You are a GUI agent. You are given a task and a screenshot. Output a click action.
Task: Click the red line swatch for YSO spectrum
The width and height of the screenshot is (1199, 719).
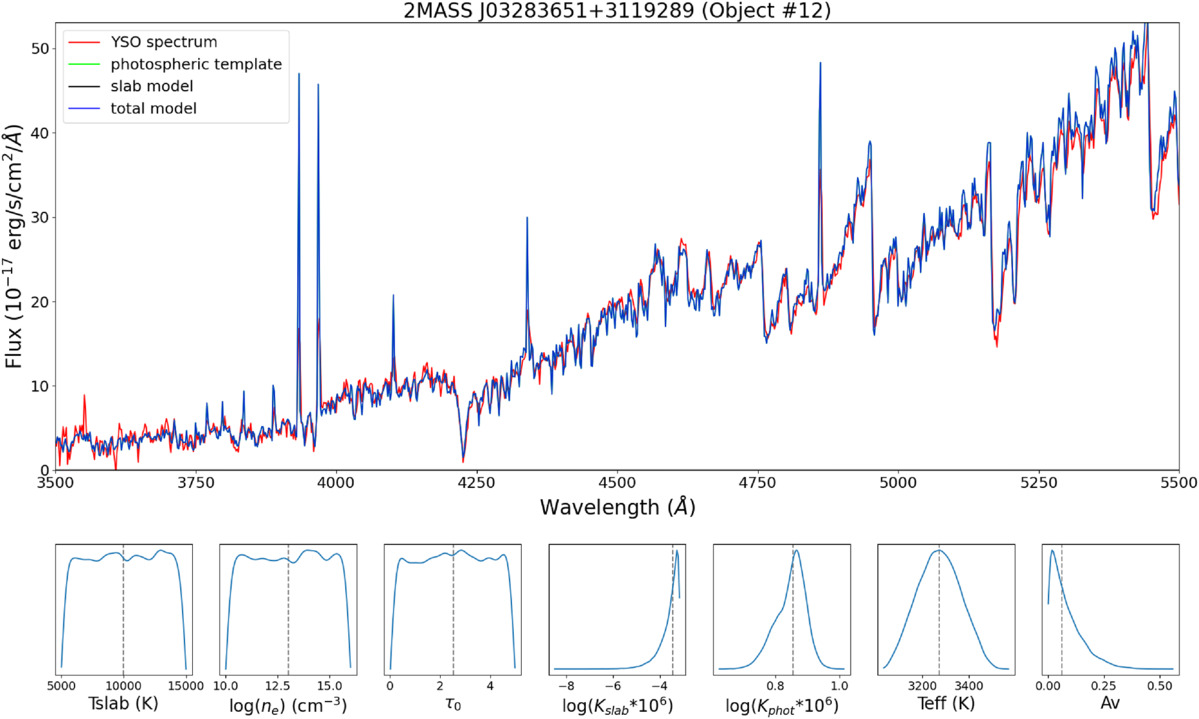[84, 42]
